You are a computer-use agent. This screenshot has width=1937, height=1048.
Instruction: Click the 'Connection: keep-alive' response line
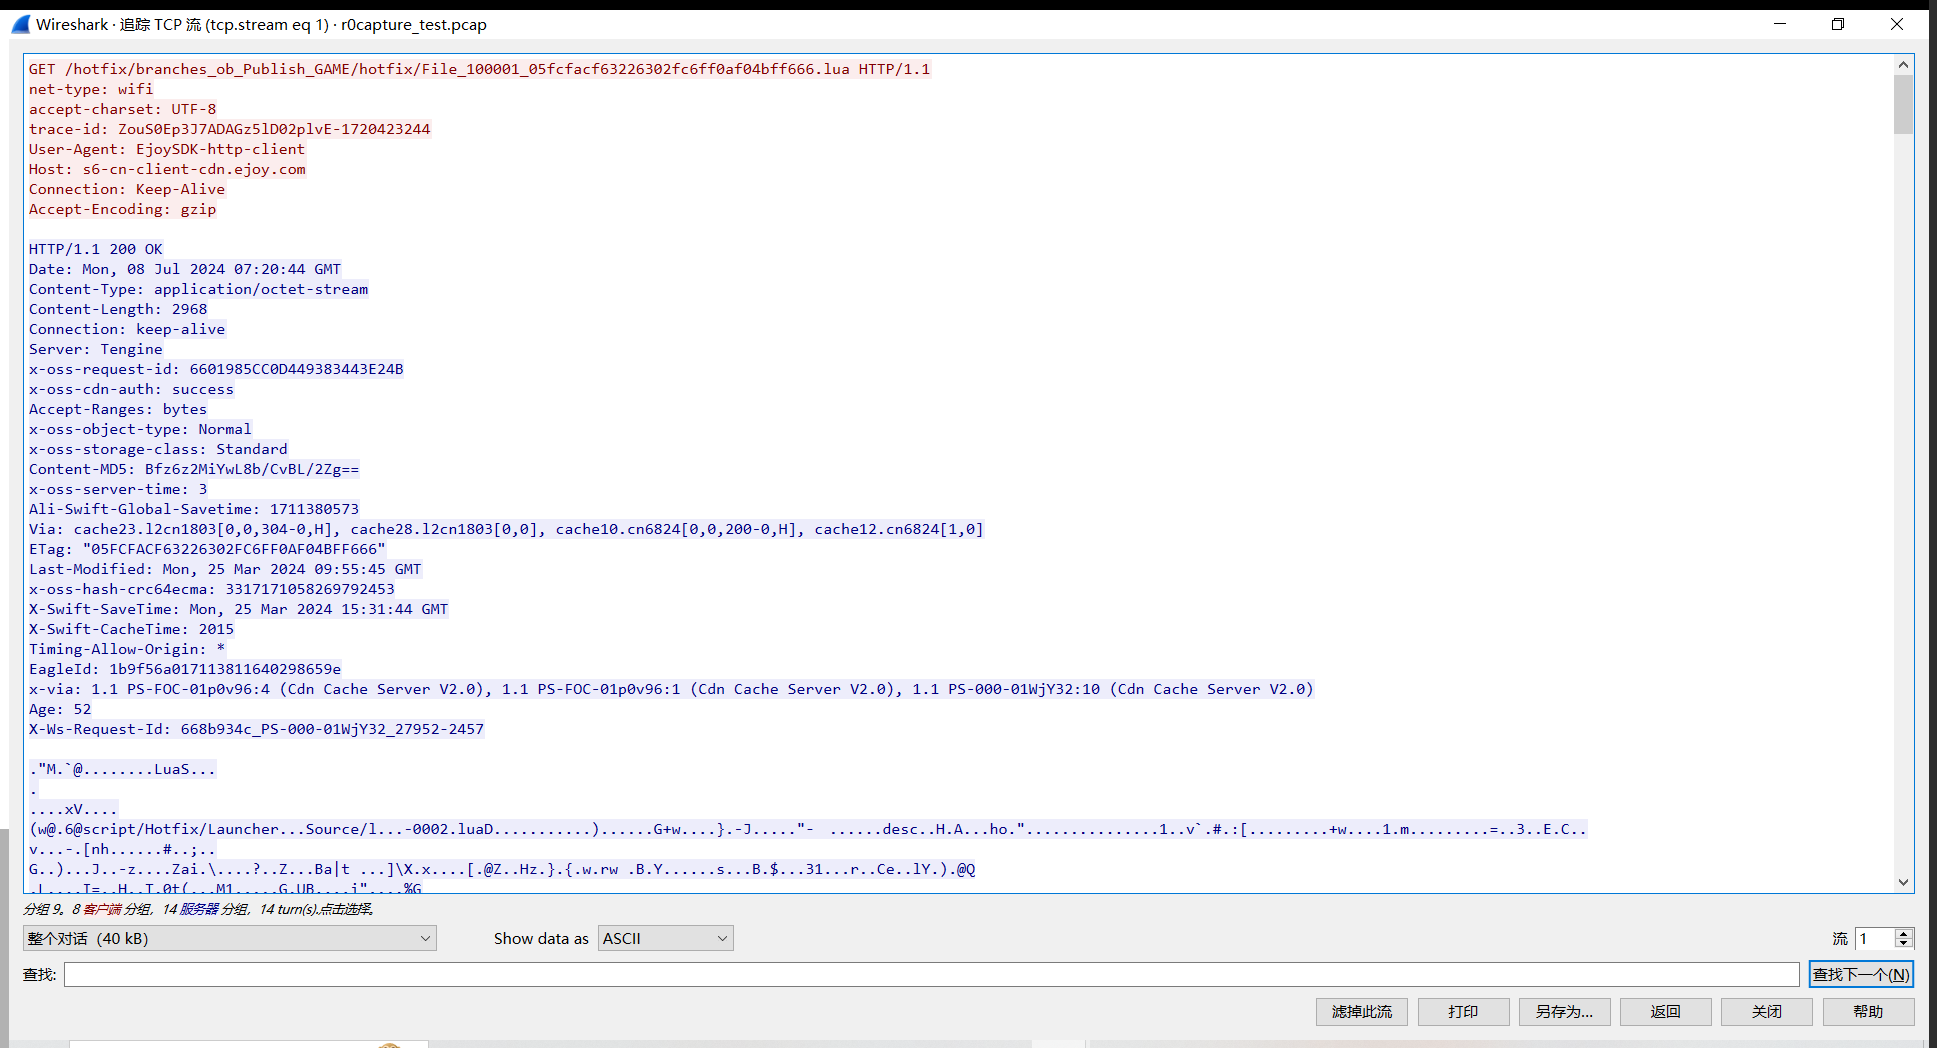point(127,329)
